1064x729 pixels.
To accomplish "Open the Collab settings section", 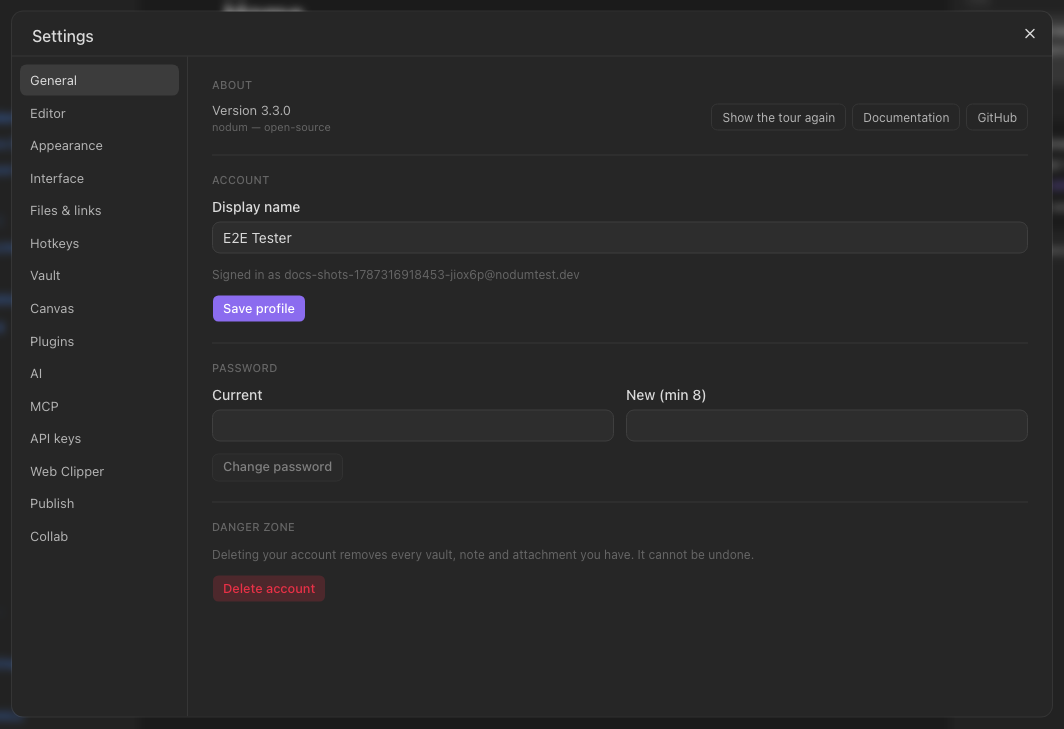I will click(99, 536).
